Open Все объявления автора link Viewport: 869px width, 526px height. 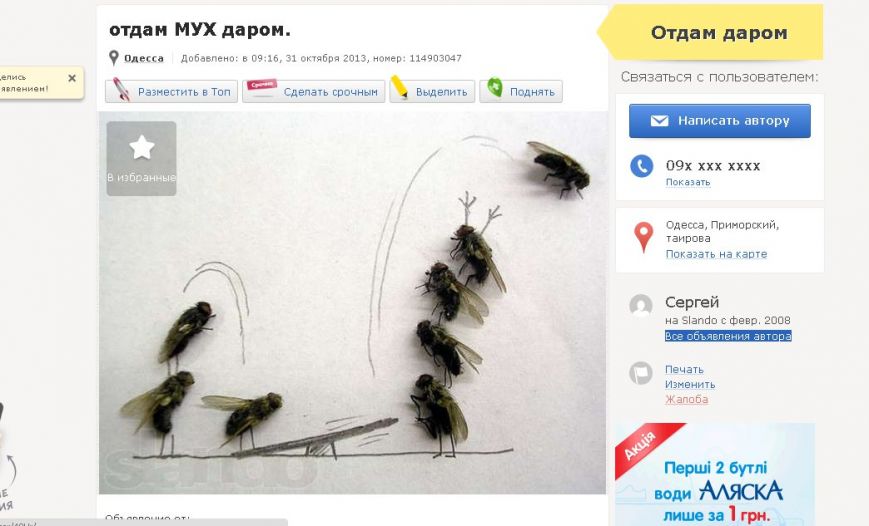pos(728,336)
